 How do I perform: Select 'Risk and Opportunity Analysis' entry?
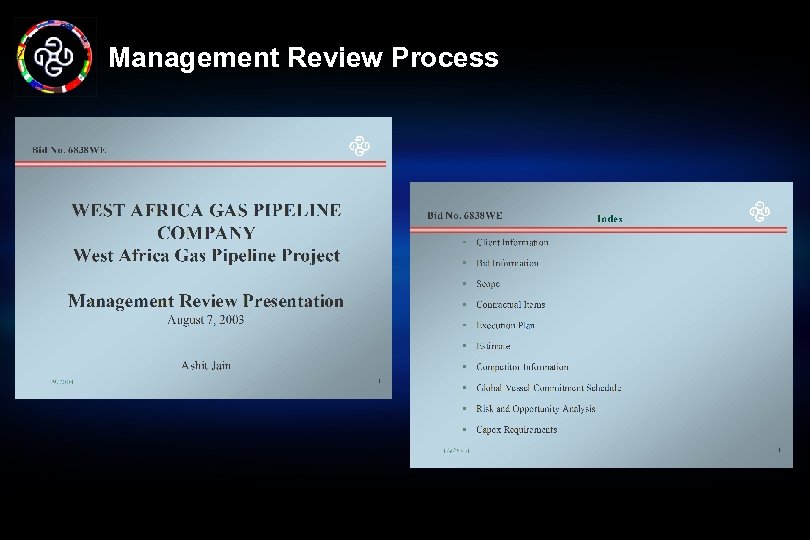[536, 409]
